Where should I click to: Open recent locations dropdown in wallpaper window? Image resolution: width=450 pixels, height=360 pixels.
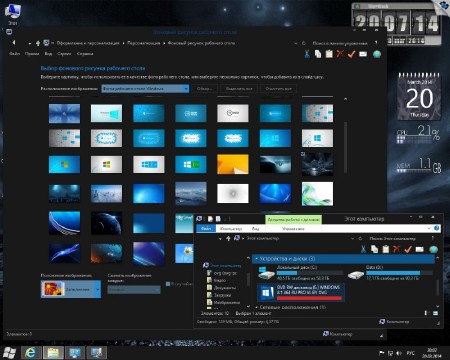[30, 43]
